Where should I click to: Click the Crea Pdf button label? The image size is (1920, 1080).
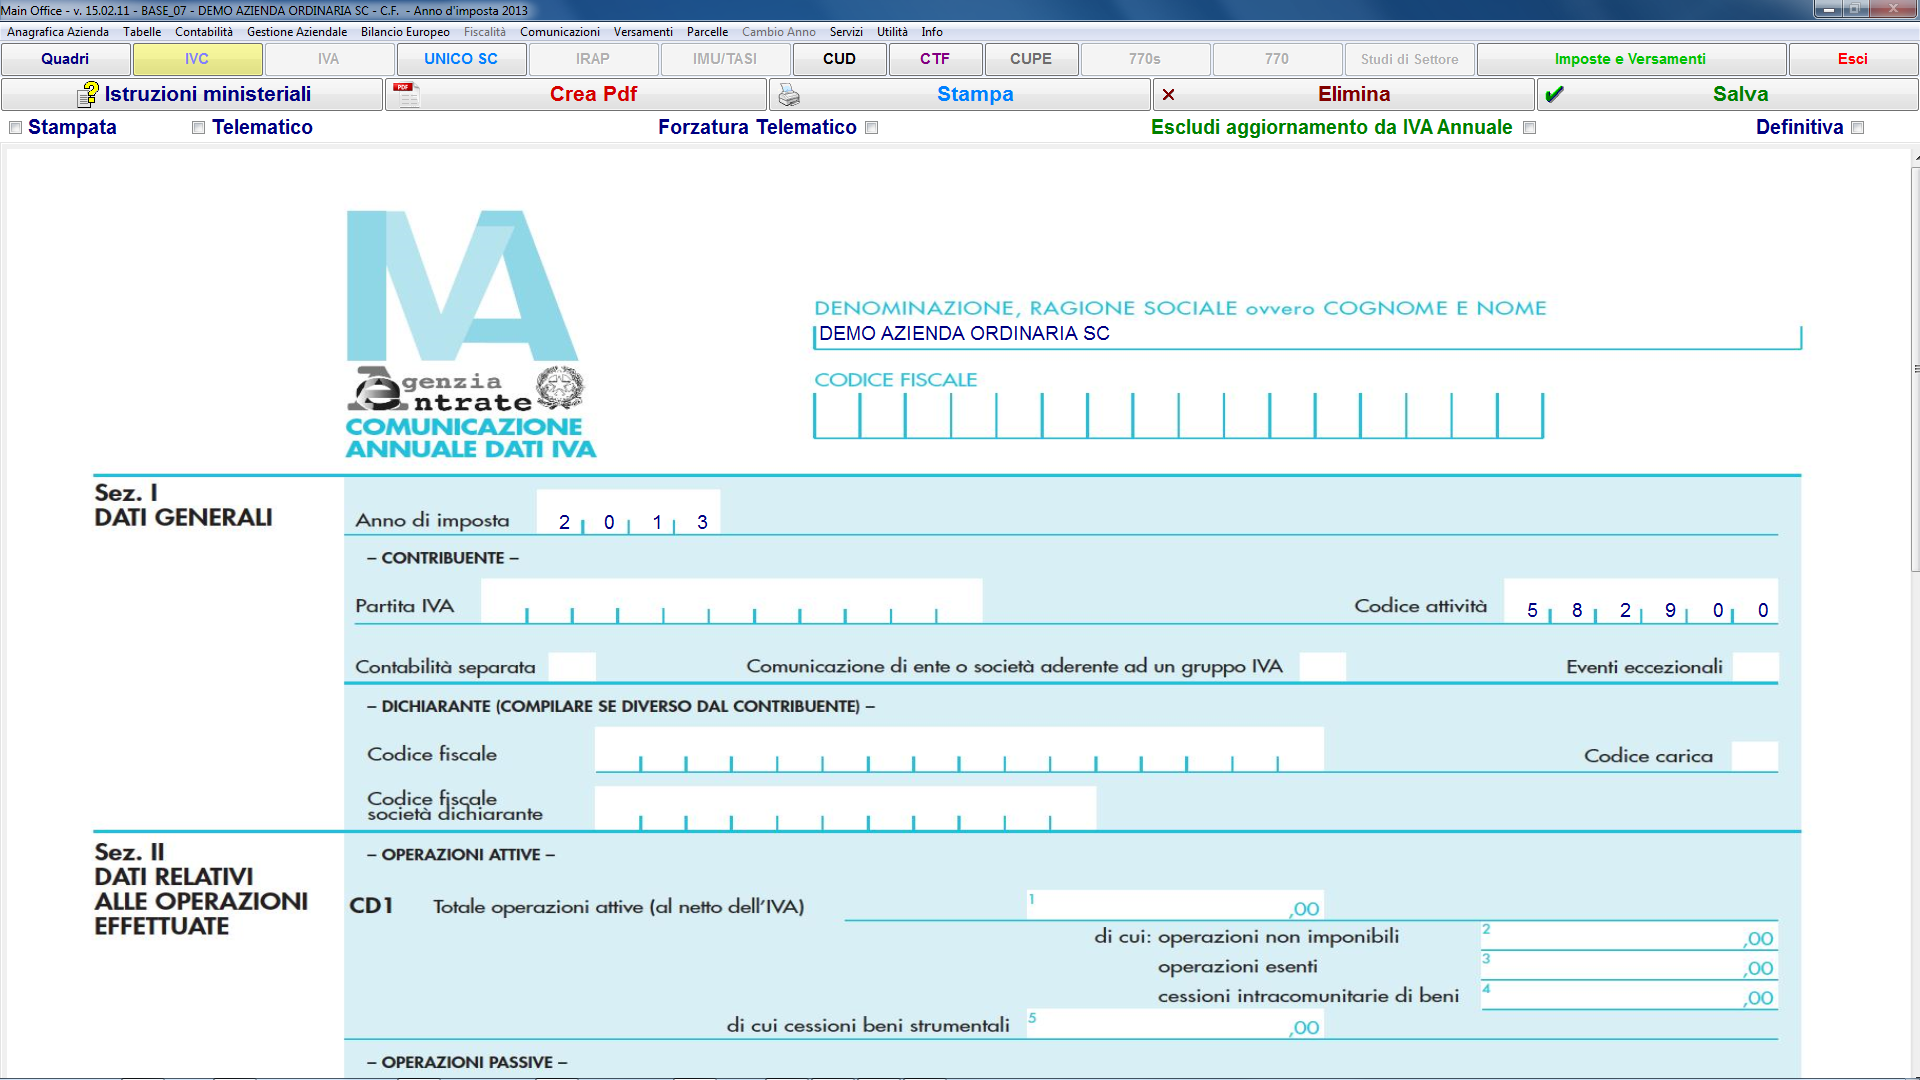point(593,94)
